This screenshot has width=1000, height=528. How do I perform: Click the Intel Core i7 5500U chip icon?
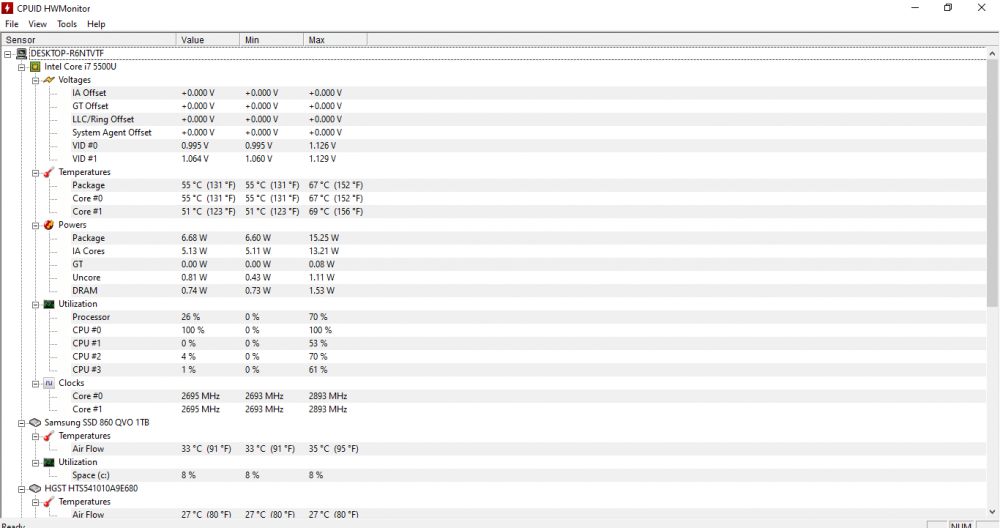pos(35,66)
